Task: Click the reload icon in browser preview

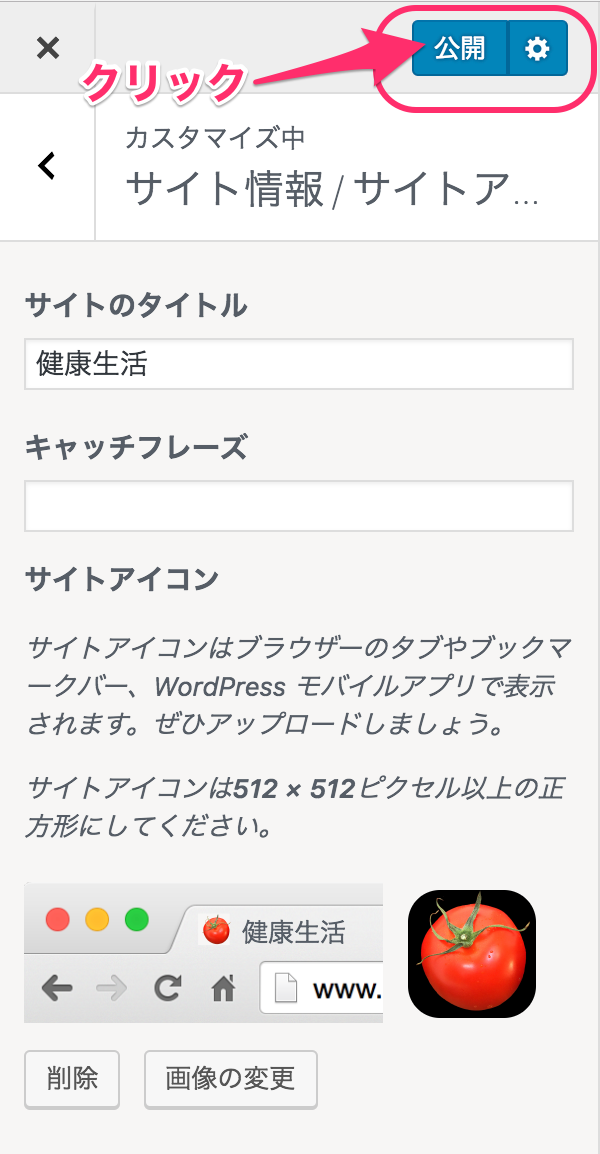Action: (x=167, y=989)
